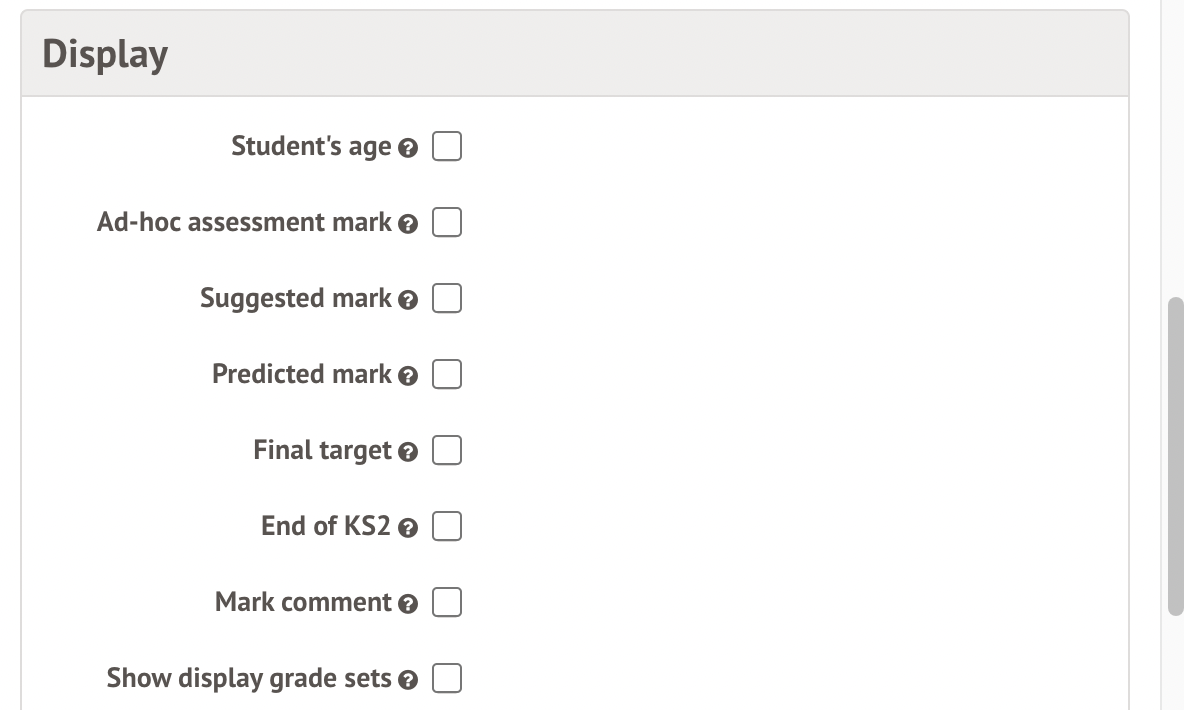Click help icon next to Predicted mark
Viewport: 1184px width, 710px height.
(x=407, y=376)
